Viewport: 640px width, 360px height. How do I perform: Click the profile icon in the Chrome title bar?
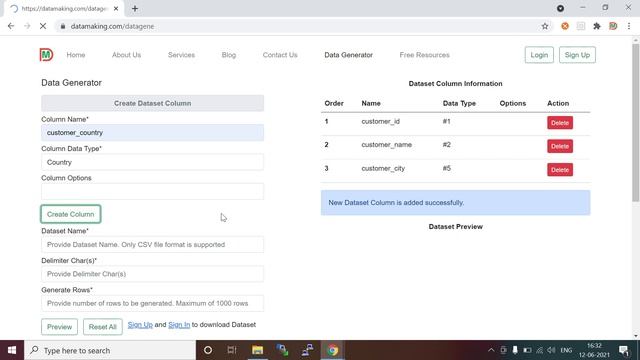pos(560,8)
